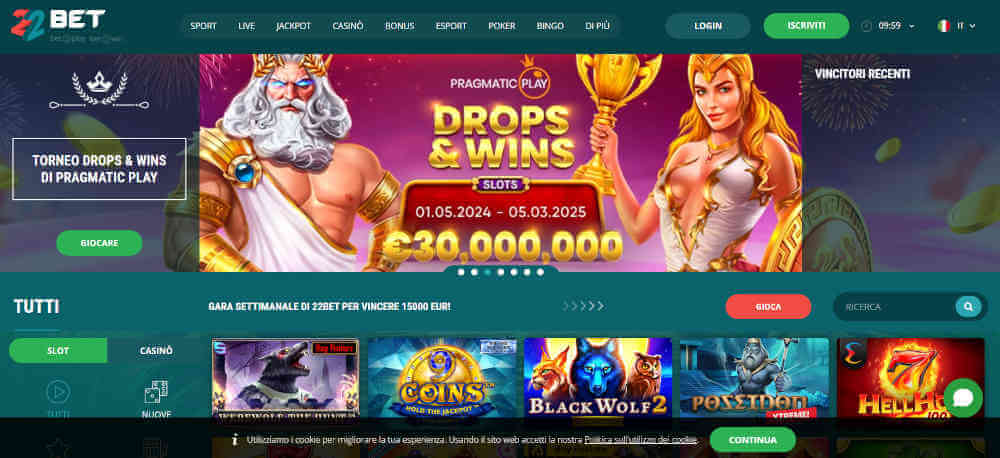Expand the time zone dropdown arrow
This screenshot has height=458, width=1000.
click(x=911, y=26)
